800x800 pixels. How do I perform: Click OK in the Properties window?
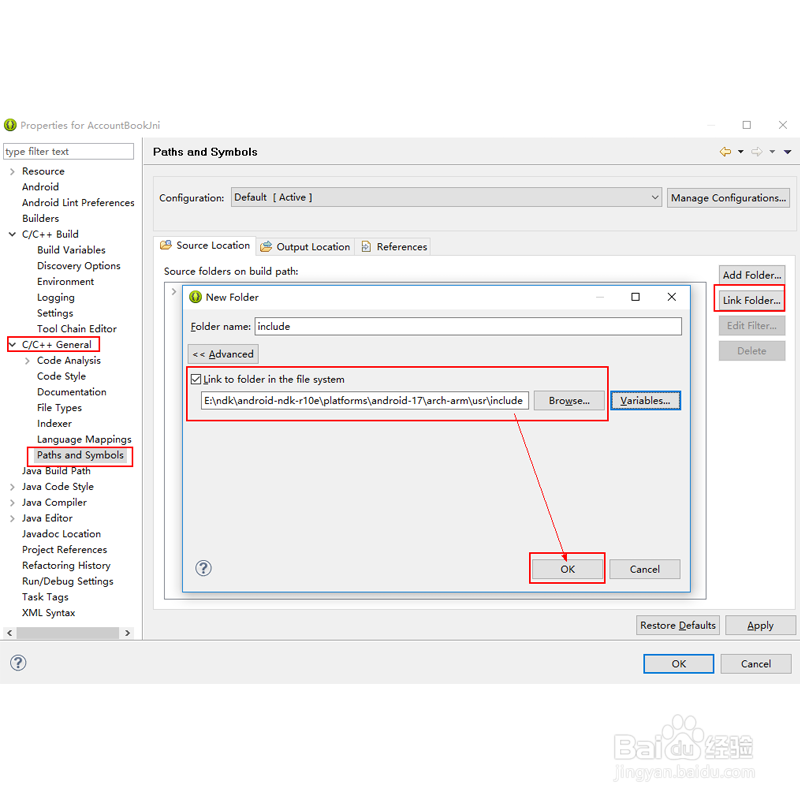click(x=678, y=664)
